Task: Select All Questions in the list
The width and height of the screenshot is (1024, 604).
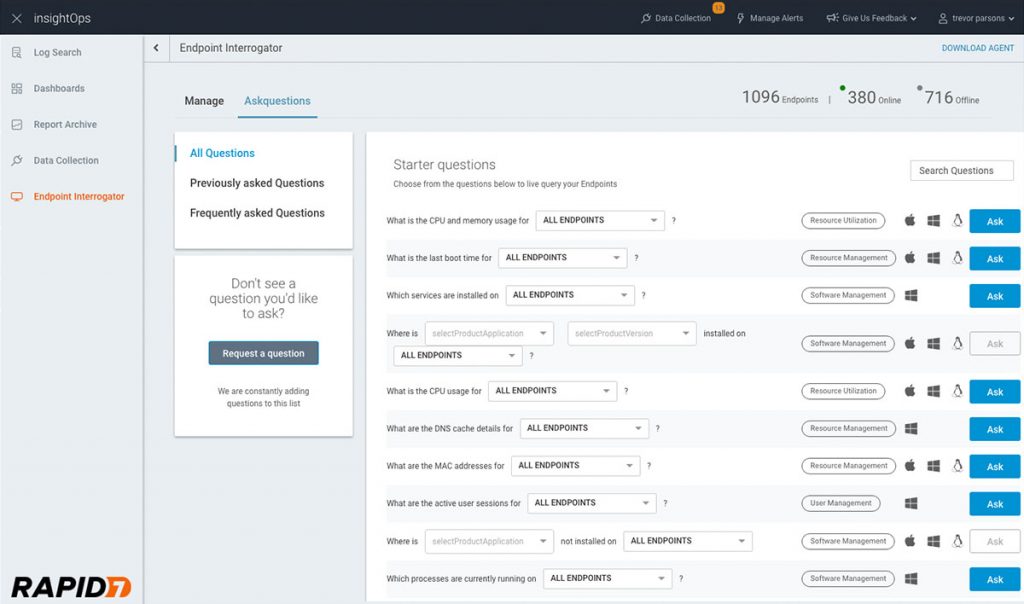Action: click(222, 153)
